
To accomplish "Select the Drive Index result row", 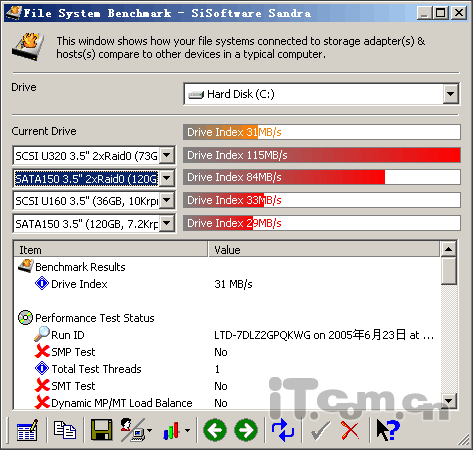I will tap(227, 284).
